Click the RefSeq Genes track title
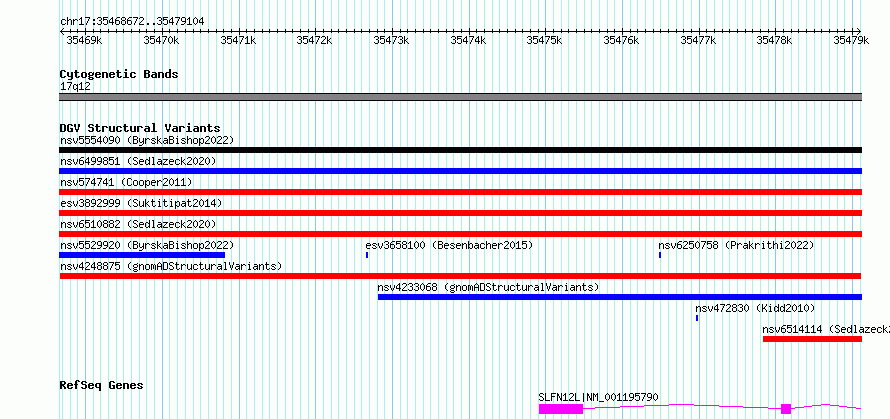The width and height of the screenshot is (890, 419). coord(101,386)
